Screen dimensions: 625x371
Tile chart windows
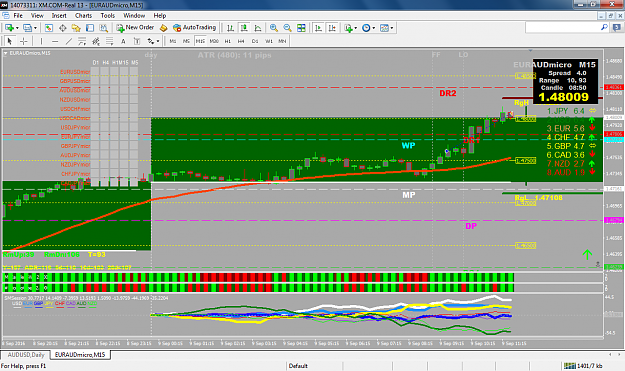point(301,28)
